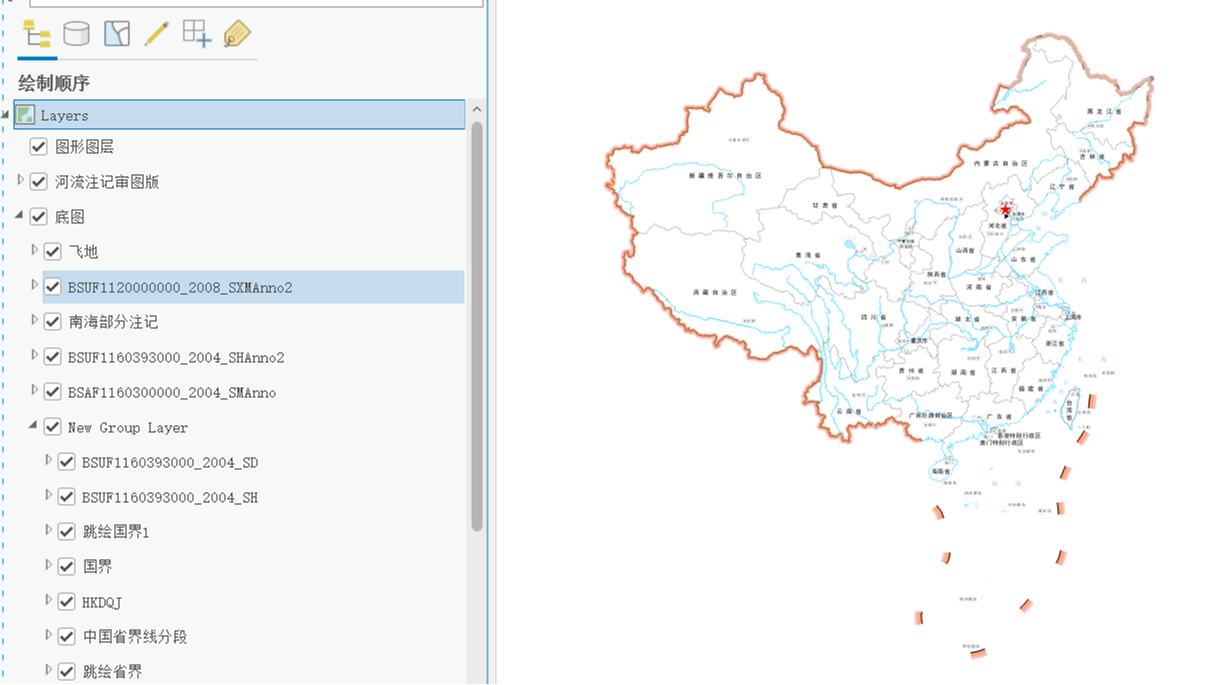Switch to List By Data Source icon
The height and width of the screenshot is (685, 1215).
76,34
